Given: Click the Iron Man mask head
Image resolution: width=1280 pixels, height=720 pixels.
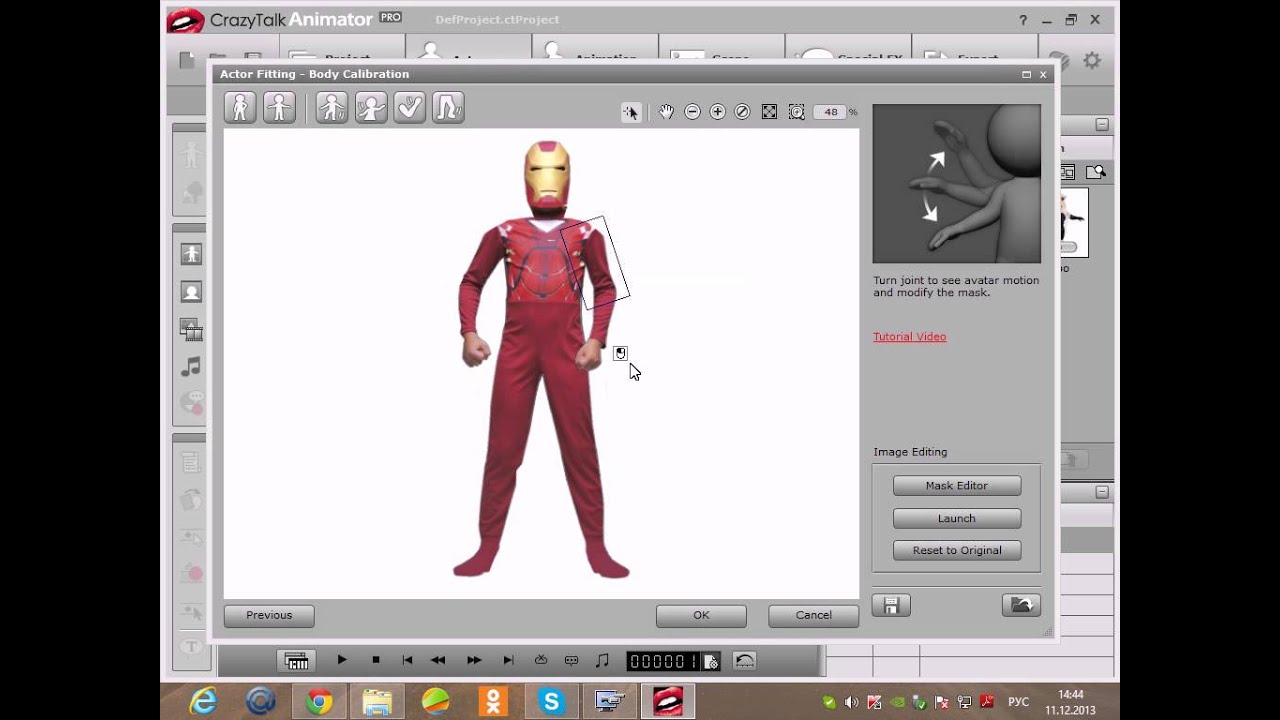Looking at the screenshot, I should coord(547,176).
